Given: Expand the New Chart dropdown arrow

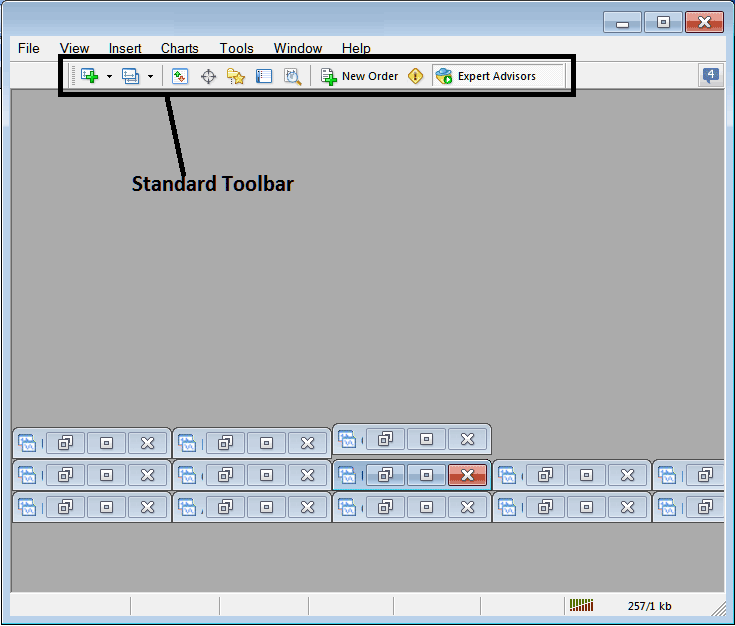Looking at the screenshot, I should coord(109,76).
